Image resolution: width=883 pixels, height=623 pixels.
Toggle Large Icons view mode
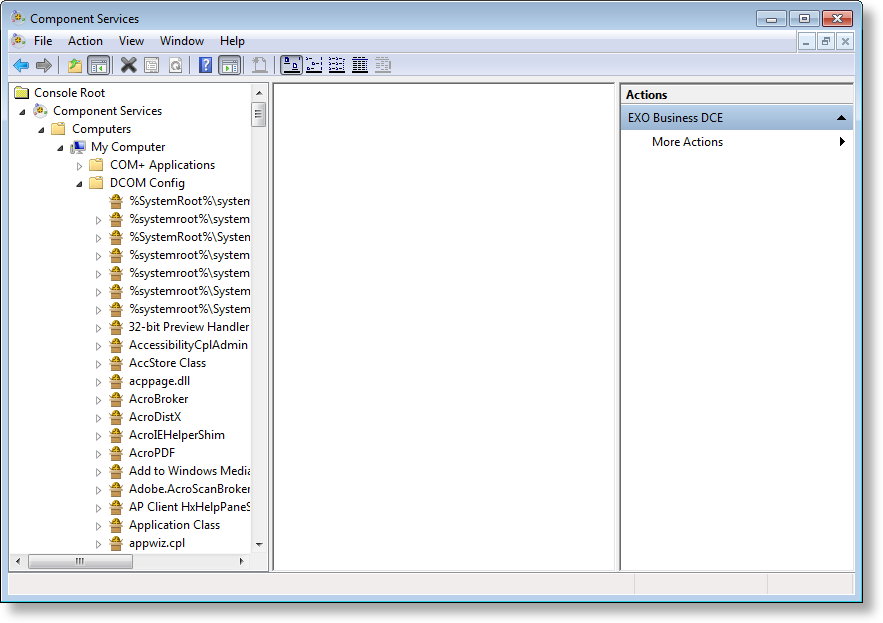pyautogui.click(x=292, y=65)
